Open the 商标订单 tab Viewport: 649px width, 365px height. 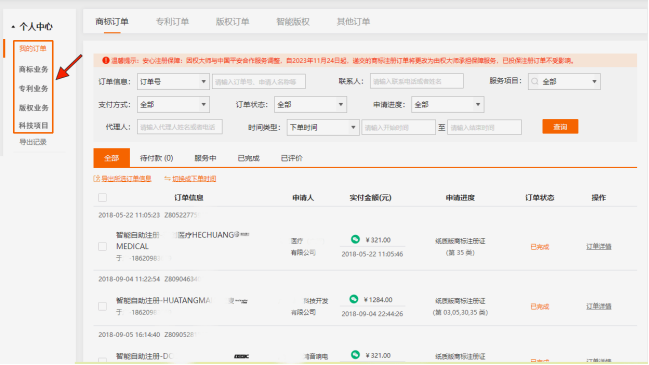[x=112, y=22]
